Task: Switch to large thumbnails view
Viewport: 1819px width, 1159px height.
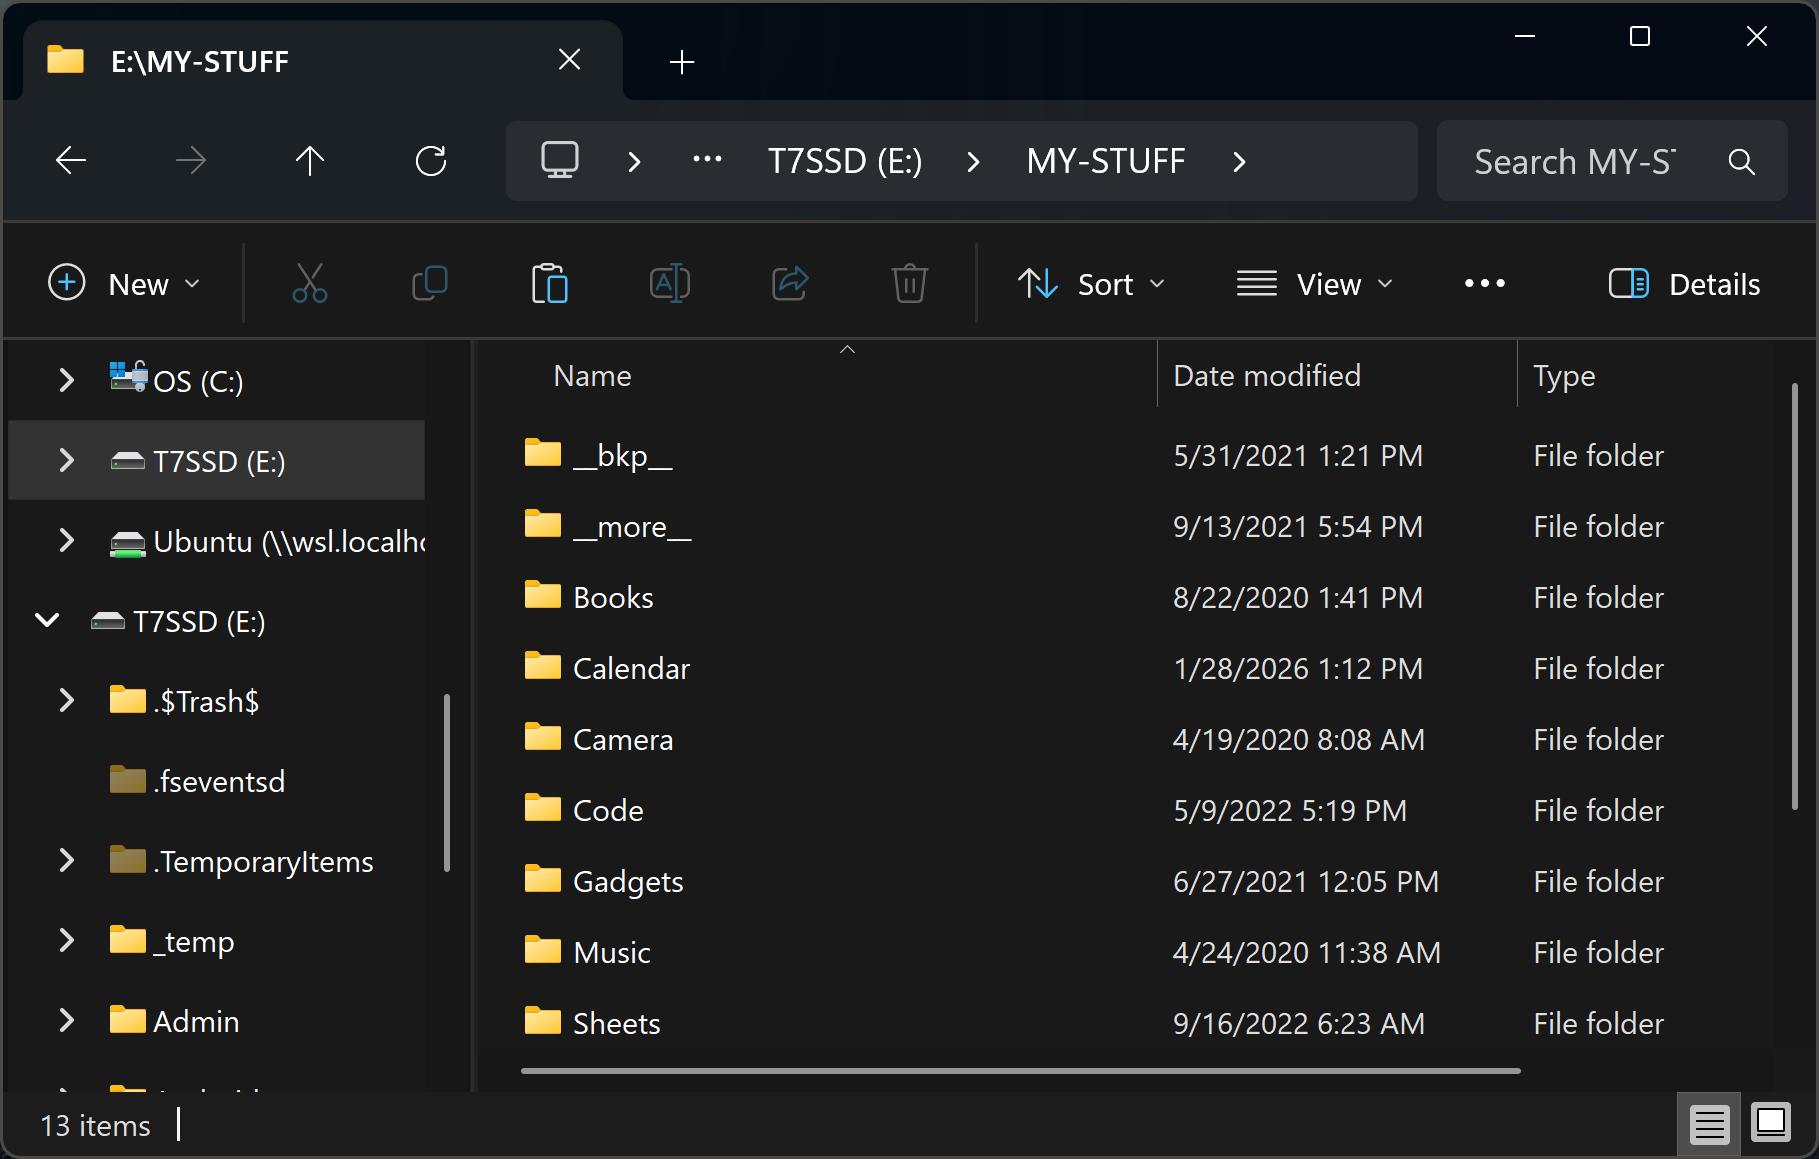Action: coord(1770,1123)
